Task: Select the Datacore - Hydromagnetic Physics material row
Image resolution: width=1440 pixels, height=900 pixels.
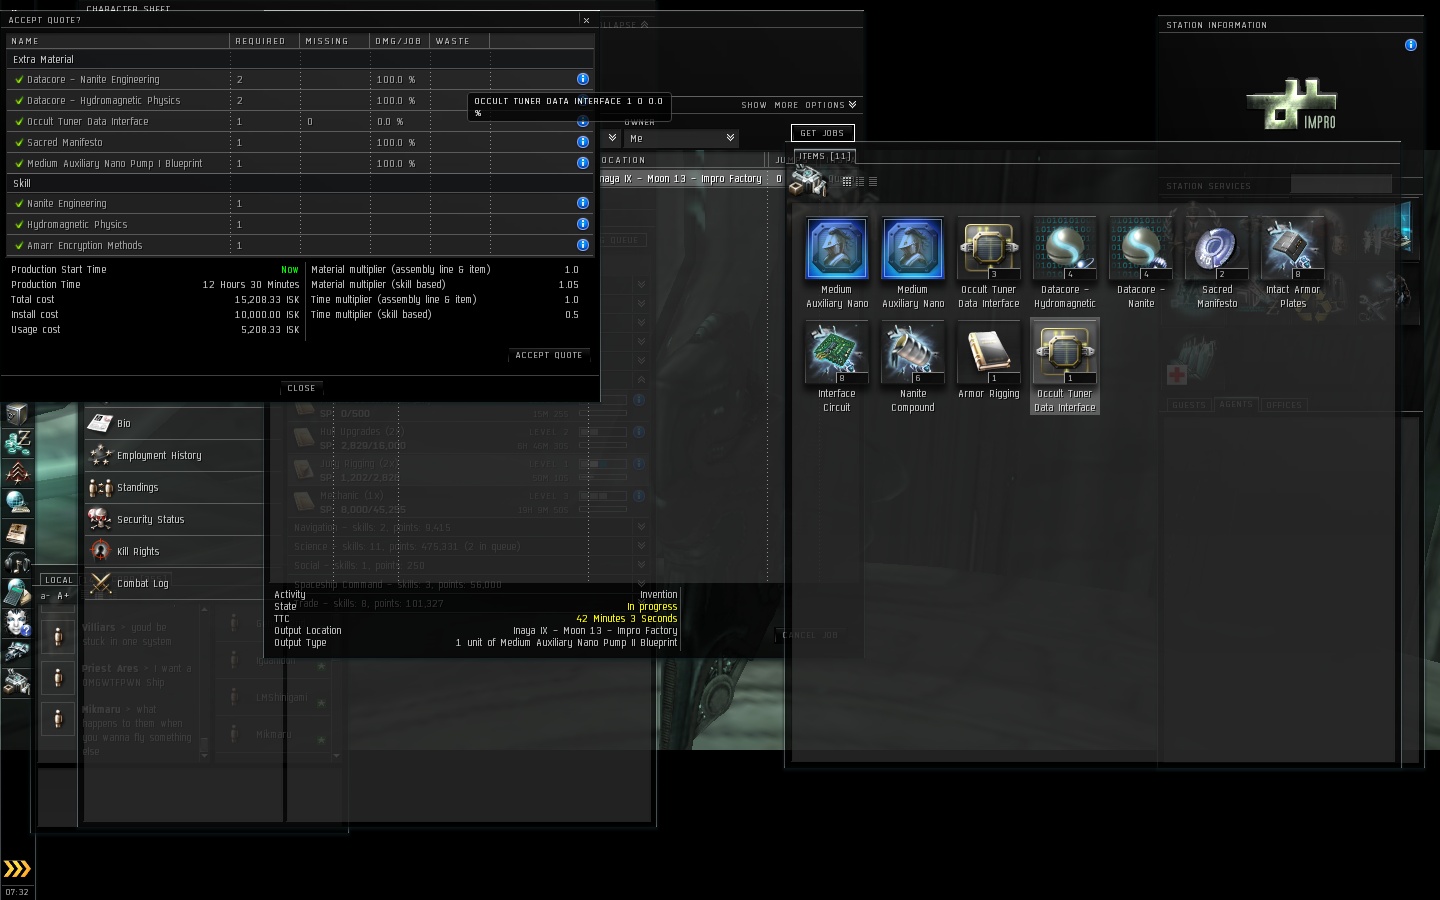Action: pyautogui.click(x=300, y=100)
